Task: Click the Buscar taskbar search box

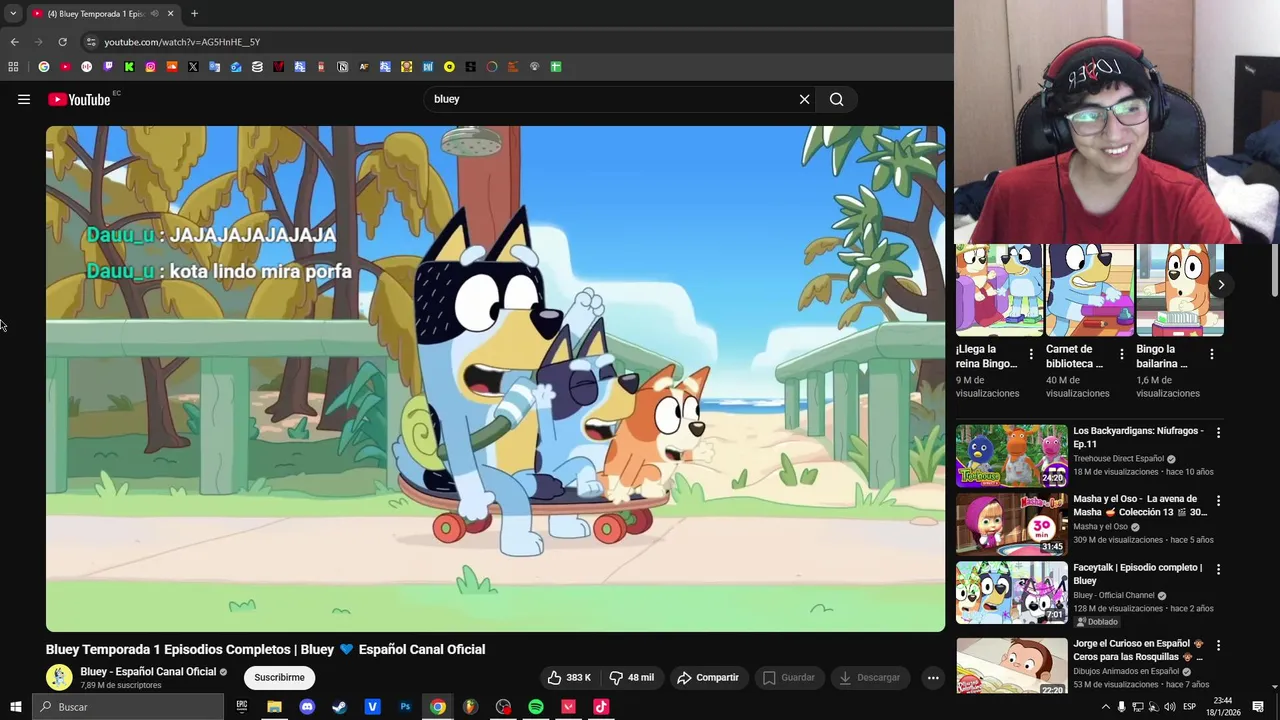Action: [129, 707]
